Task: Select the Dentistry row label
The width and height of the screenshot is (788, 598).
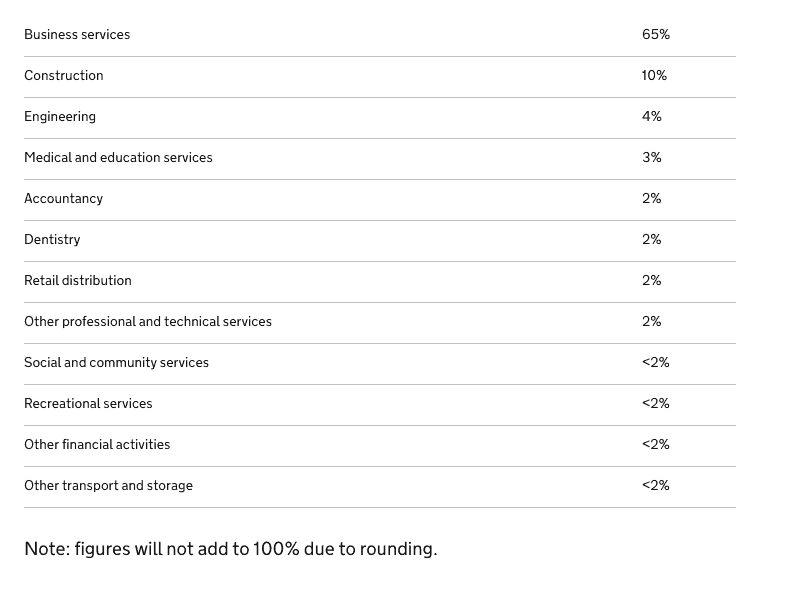Action: pyautogui.click(x=52, y=240)
